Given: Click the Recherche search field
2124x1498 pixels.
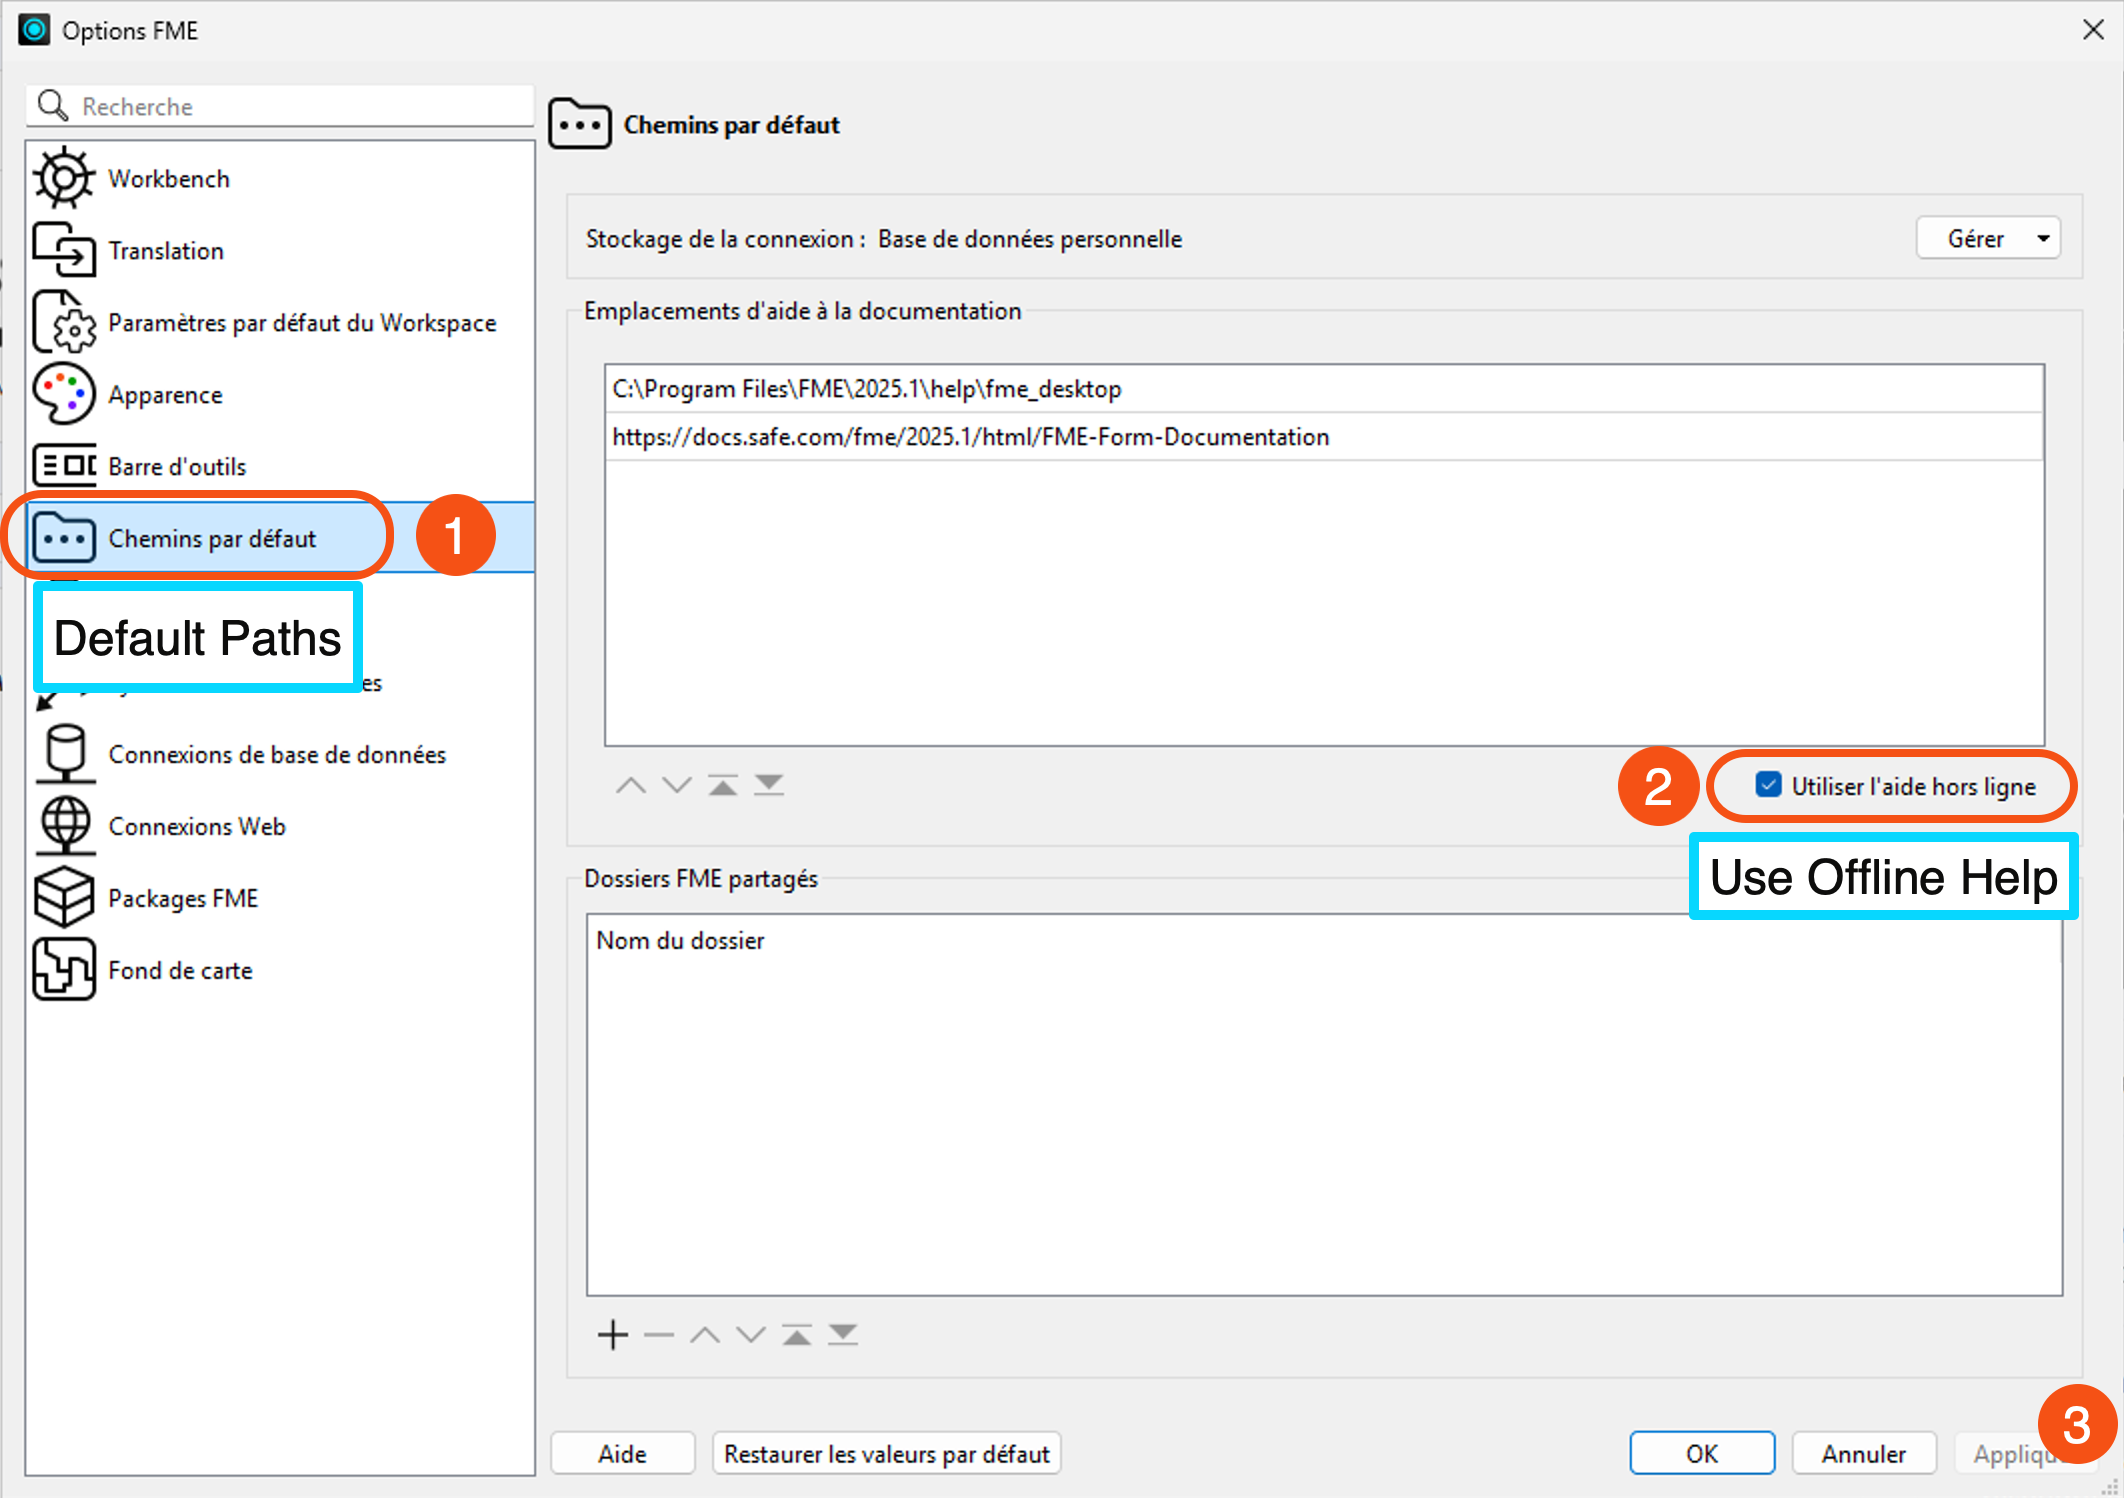Looking at the screenshot, I should click(280, 106).
